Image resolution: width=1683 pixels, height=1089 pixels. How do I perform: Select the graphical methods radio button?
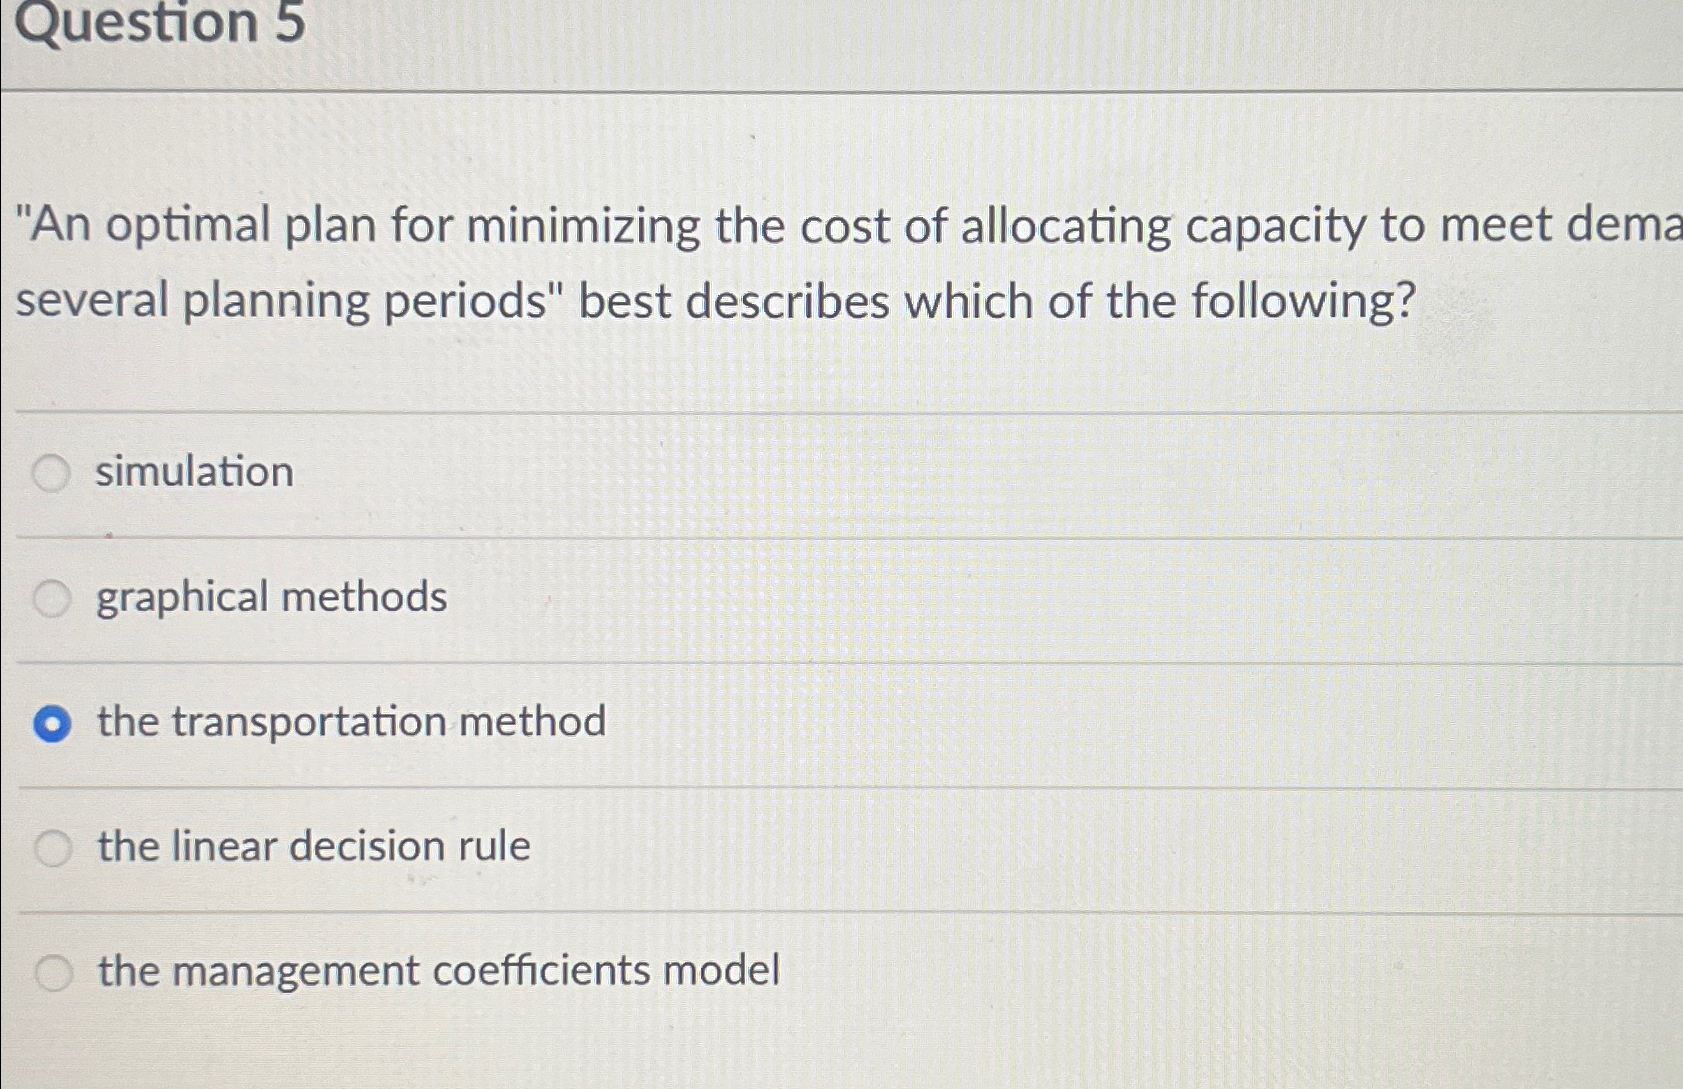pos(52,597)
